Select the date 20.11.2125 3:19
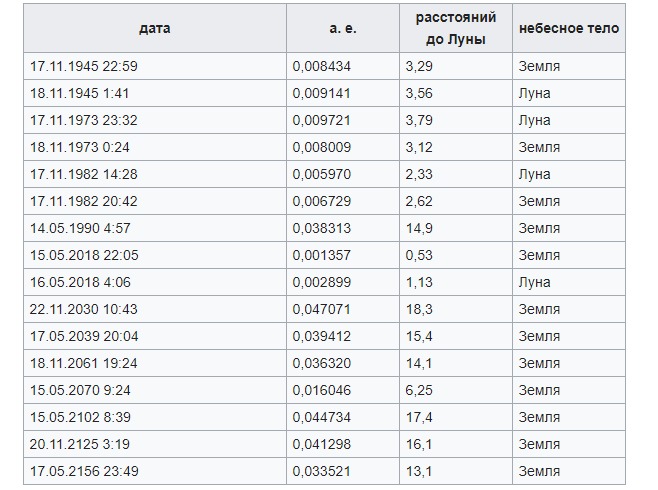The width and height of the screenshot is (658, 490). (x=80, y=444)
